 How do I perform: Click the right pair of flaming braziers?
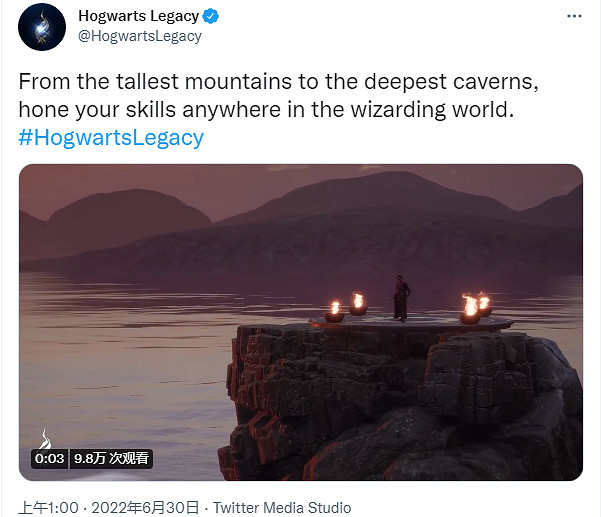click(x=476, y=309)
